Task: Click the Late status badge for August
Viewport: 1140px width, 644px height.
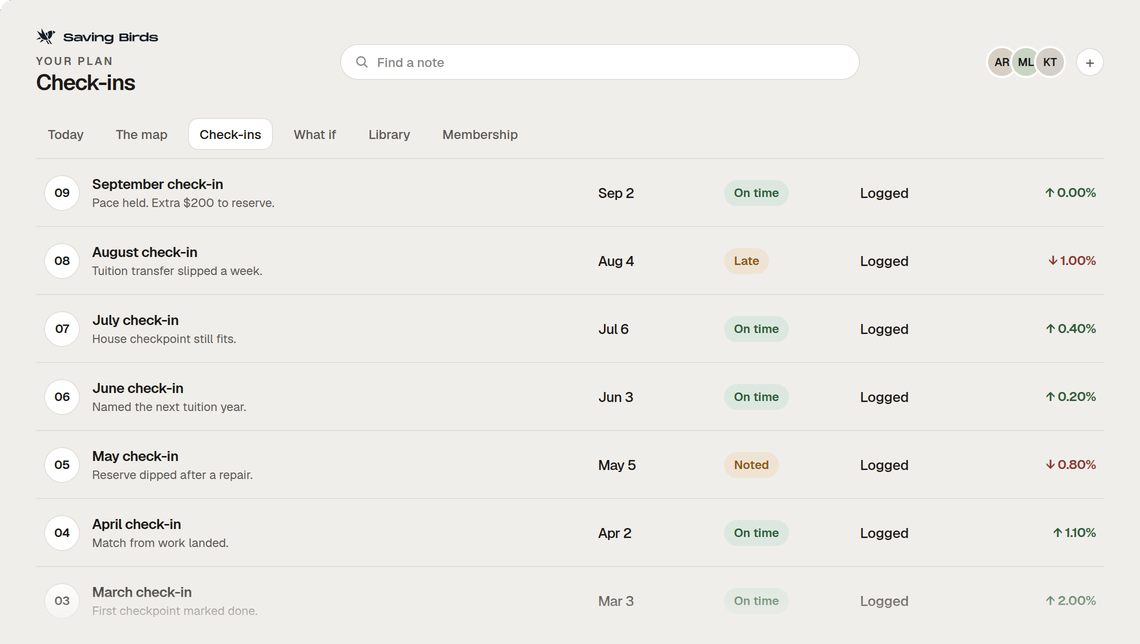Action: 746,261
